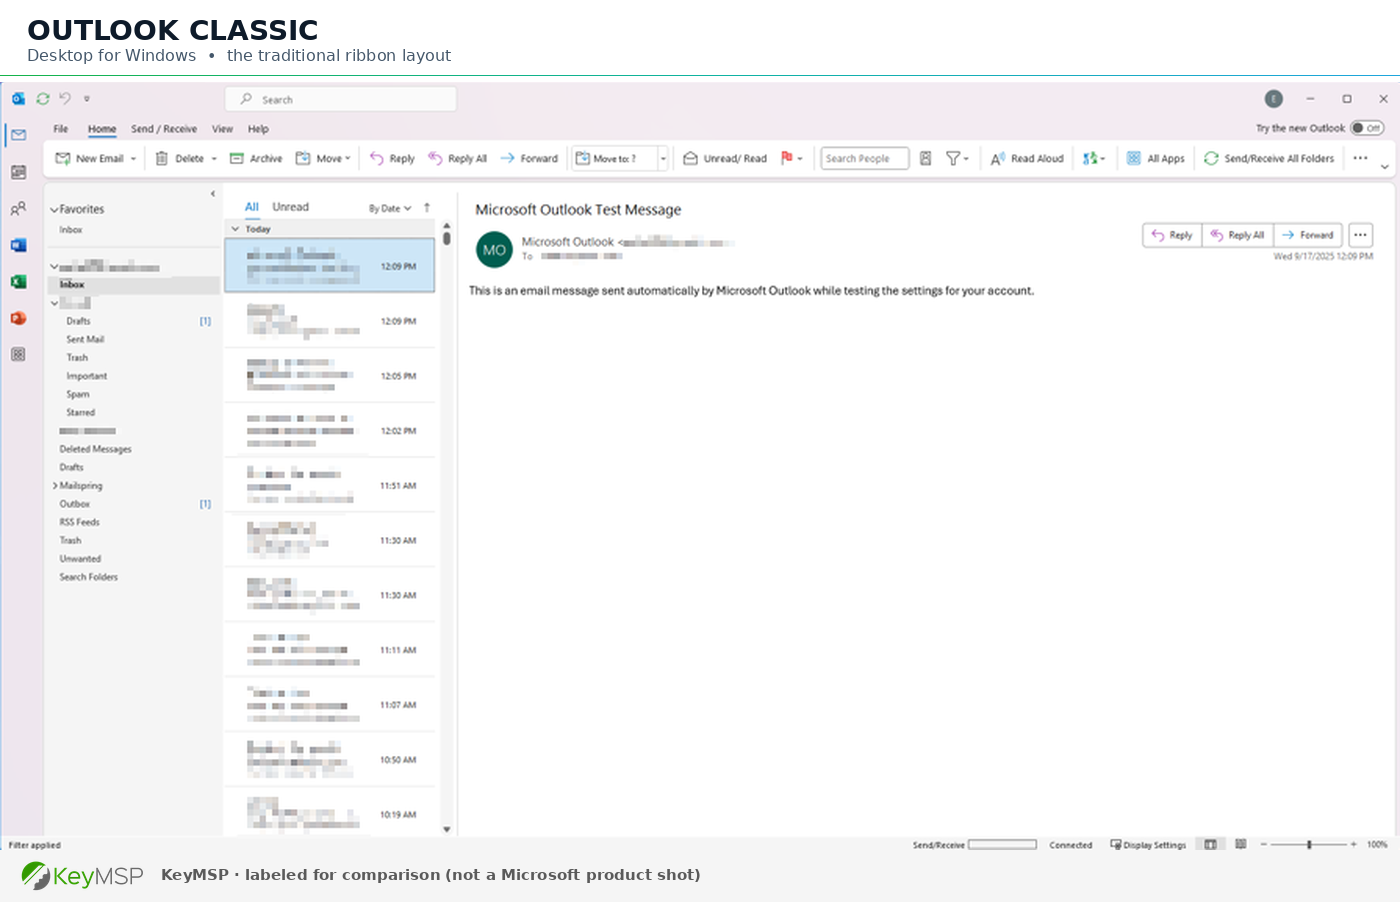Switch to Normal view in status bar
The width and height of the screenshot is (1400, 902).
[1211, 845]
